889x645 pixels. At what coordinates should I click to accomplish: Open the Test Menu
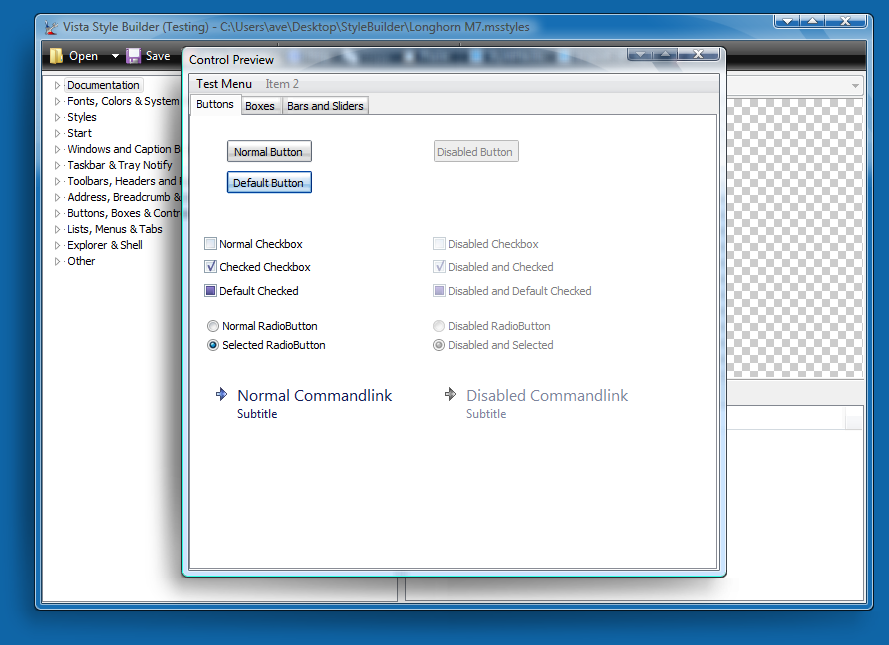point(224,84)
